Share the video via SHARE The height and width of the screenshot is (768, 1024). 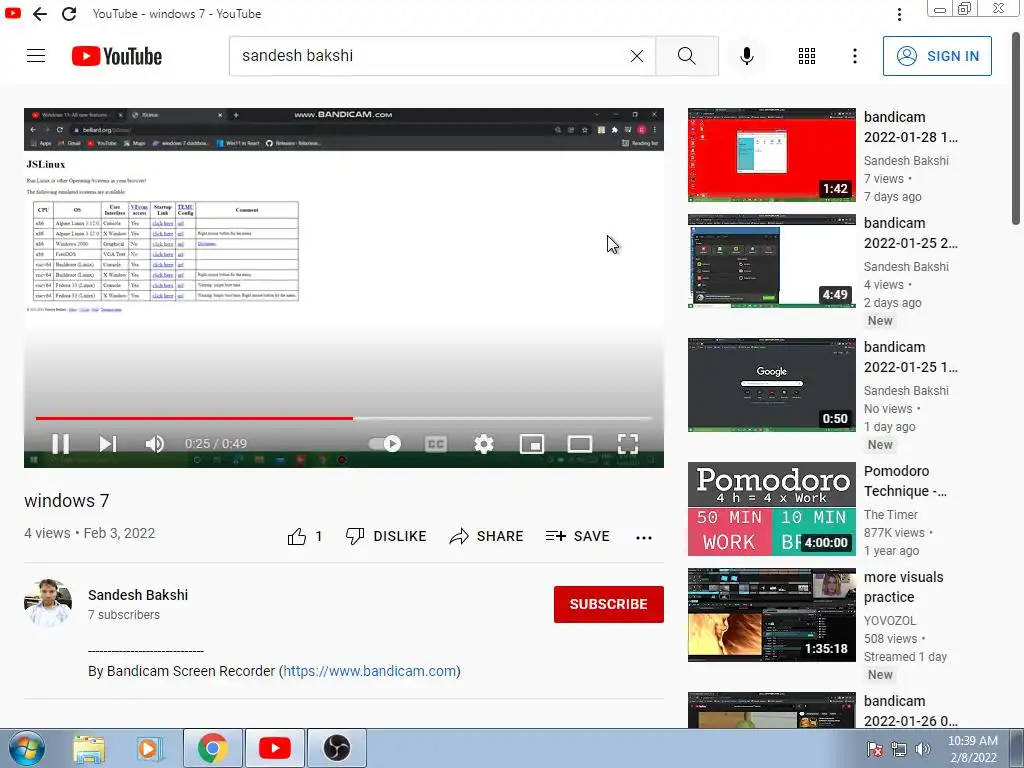point(487,536)
